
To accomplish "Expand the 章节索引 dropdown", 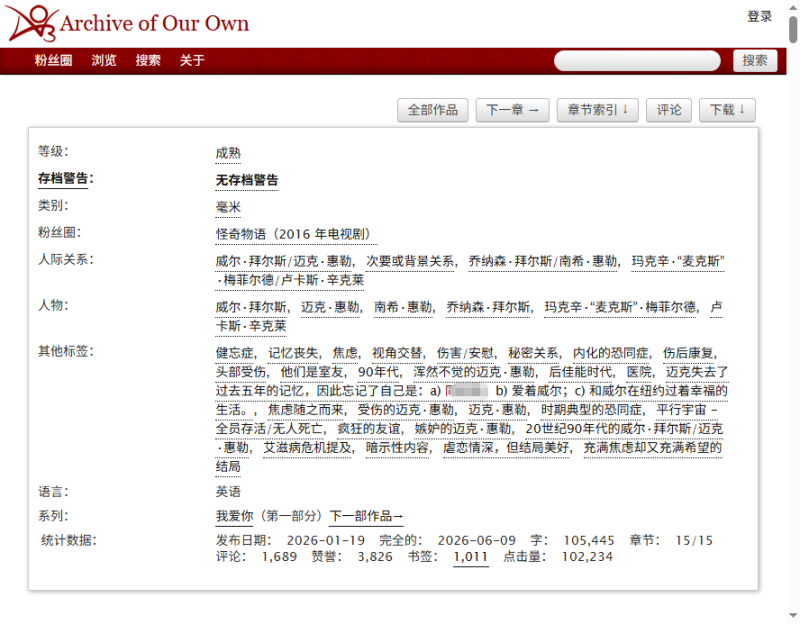I will click(597, 110).
